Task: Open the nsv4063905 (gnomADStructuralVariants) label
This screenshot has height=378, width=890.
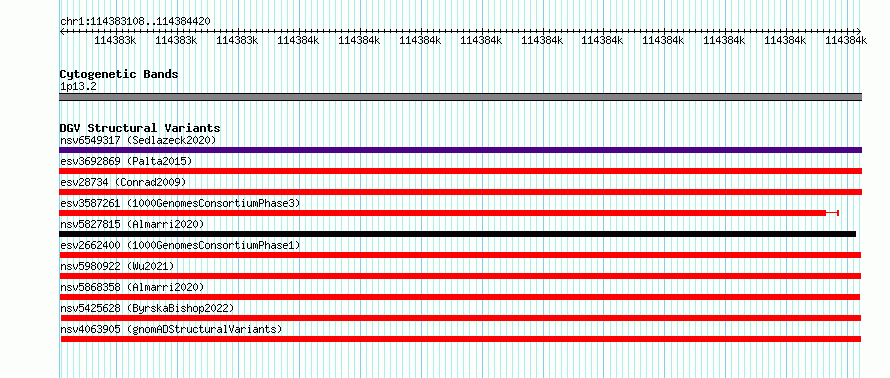Action: click(x=171, y=329)
